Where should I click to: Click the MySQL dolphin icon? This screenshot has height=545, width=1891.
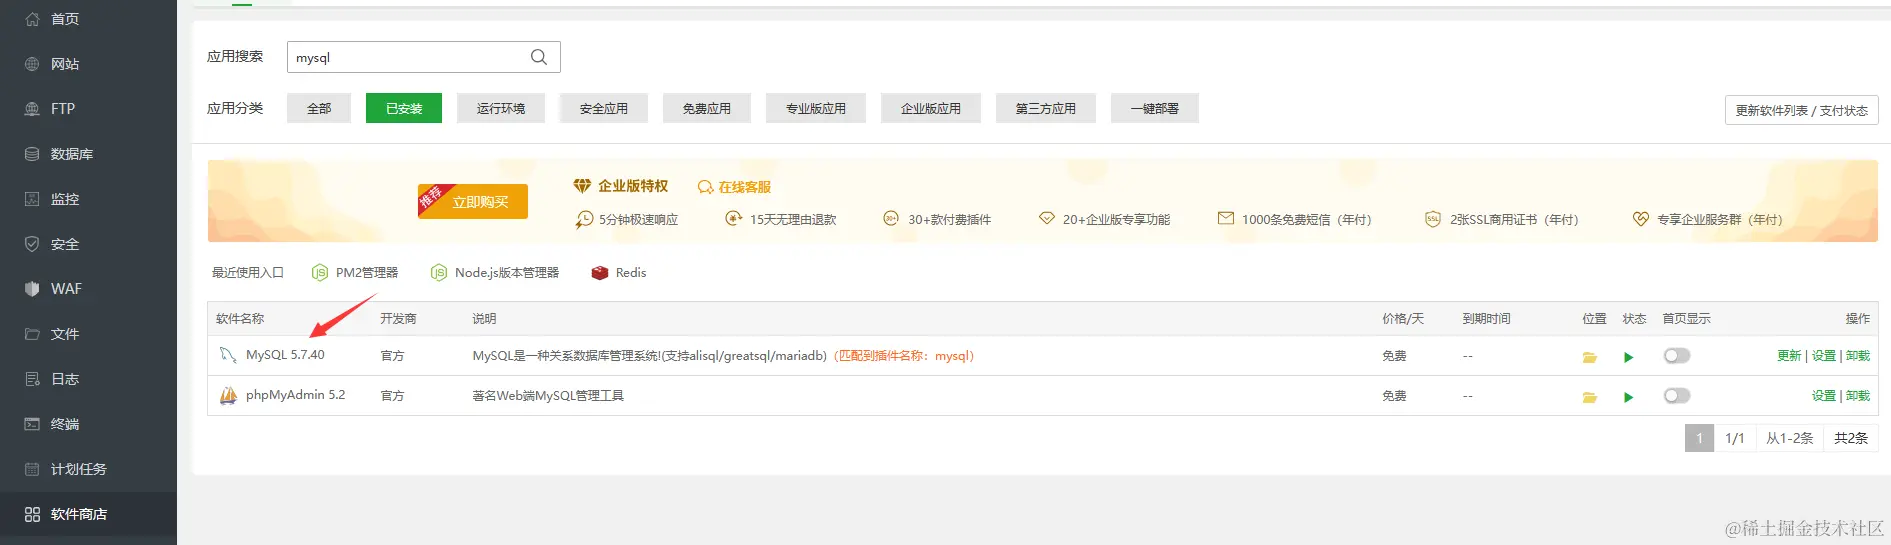[x=228, y=355]
